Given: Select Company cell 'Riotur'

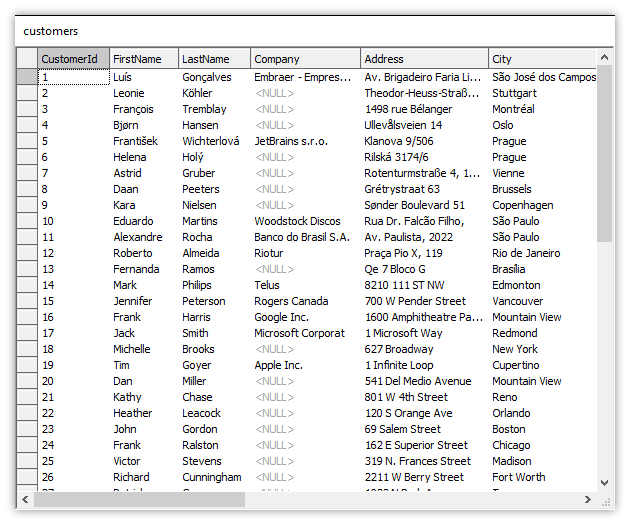Looking at the screenshot, I should pos(305,253).
